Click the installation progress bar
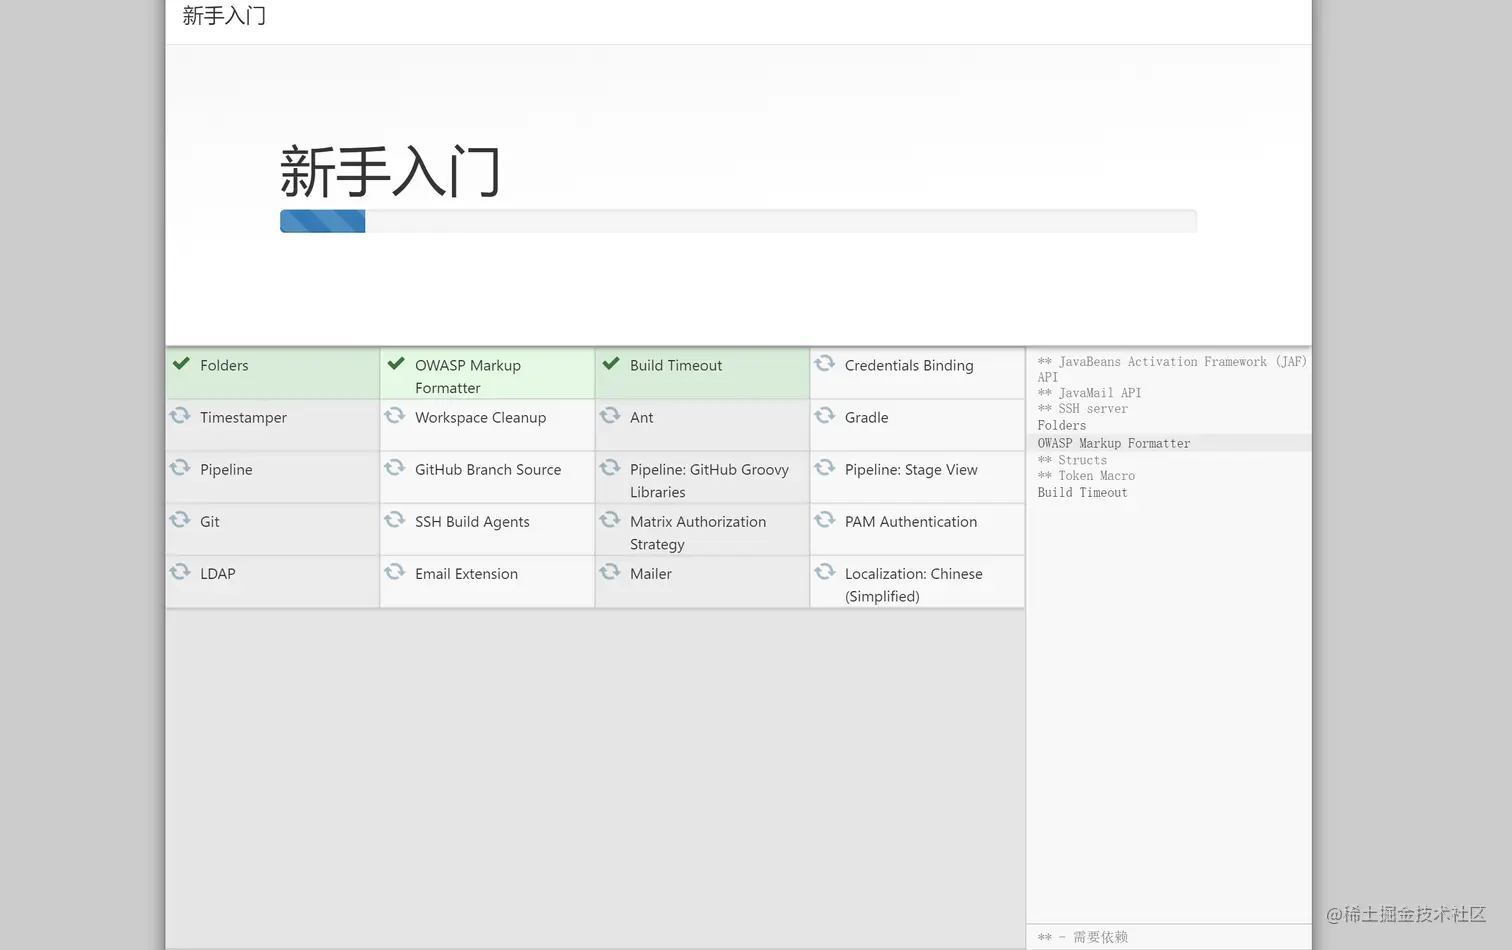Screen dimensions: 1512x950 click(738, 221)
